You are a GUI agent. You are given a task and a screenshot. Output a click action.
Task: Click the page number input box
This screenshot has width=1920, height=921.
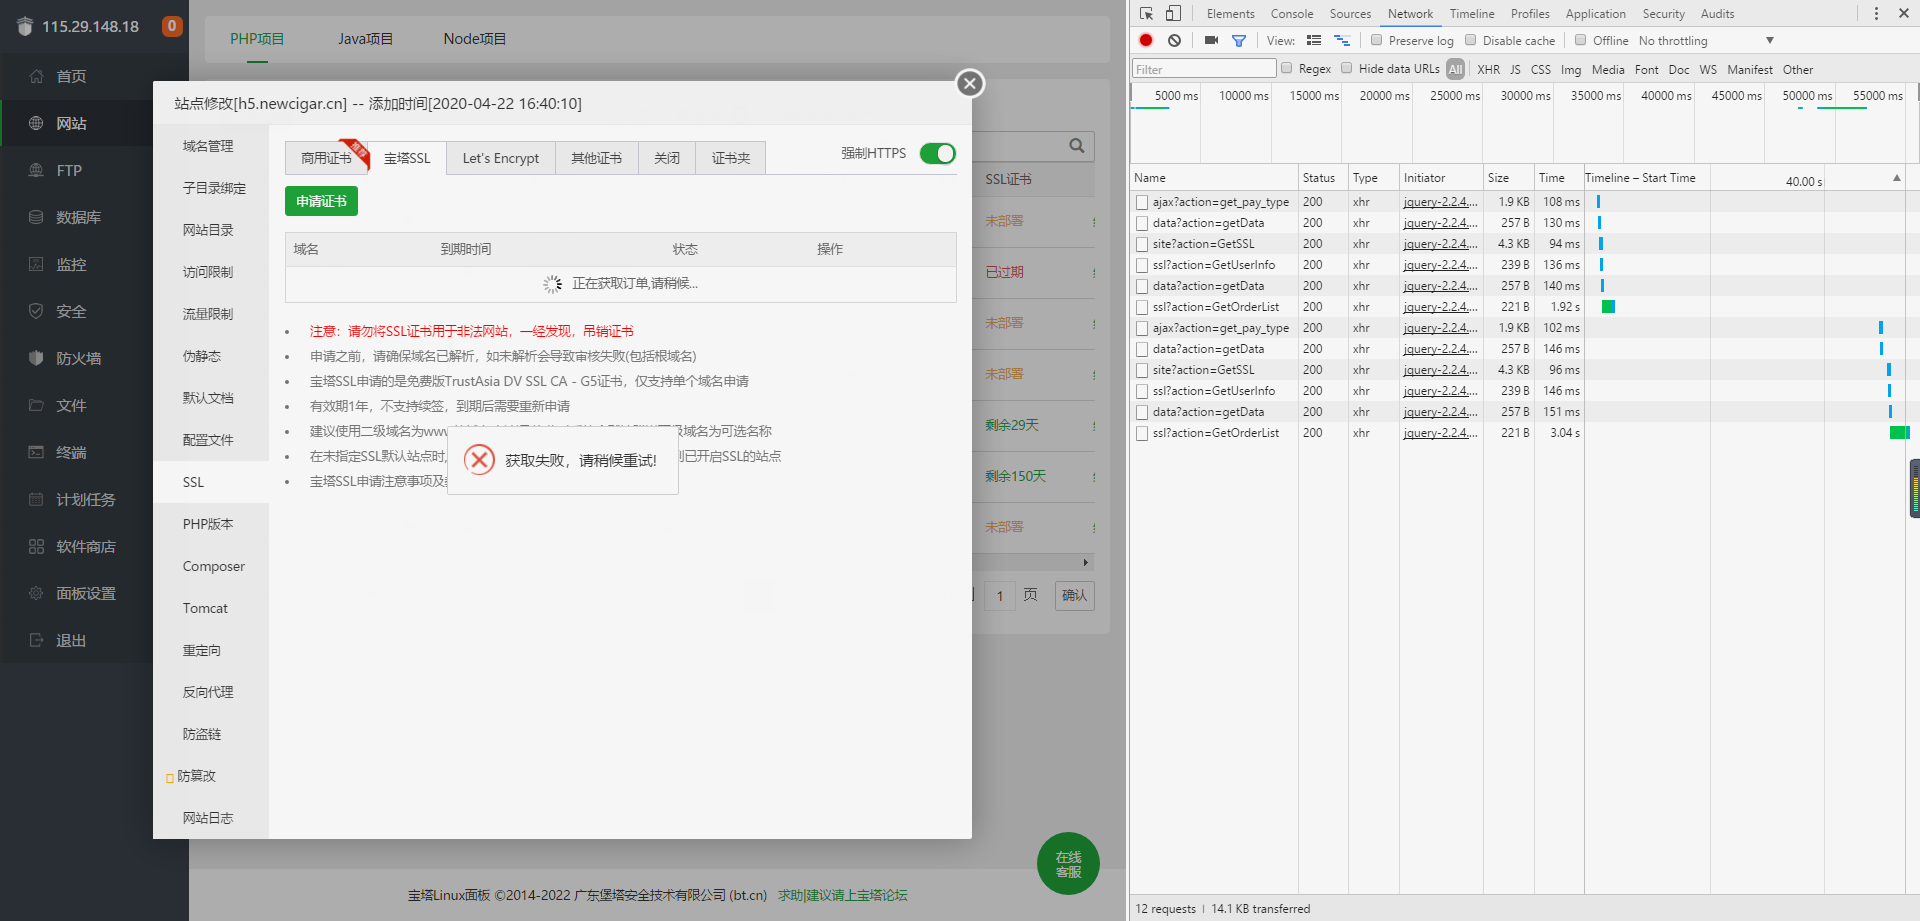tap(1000, 596)
